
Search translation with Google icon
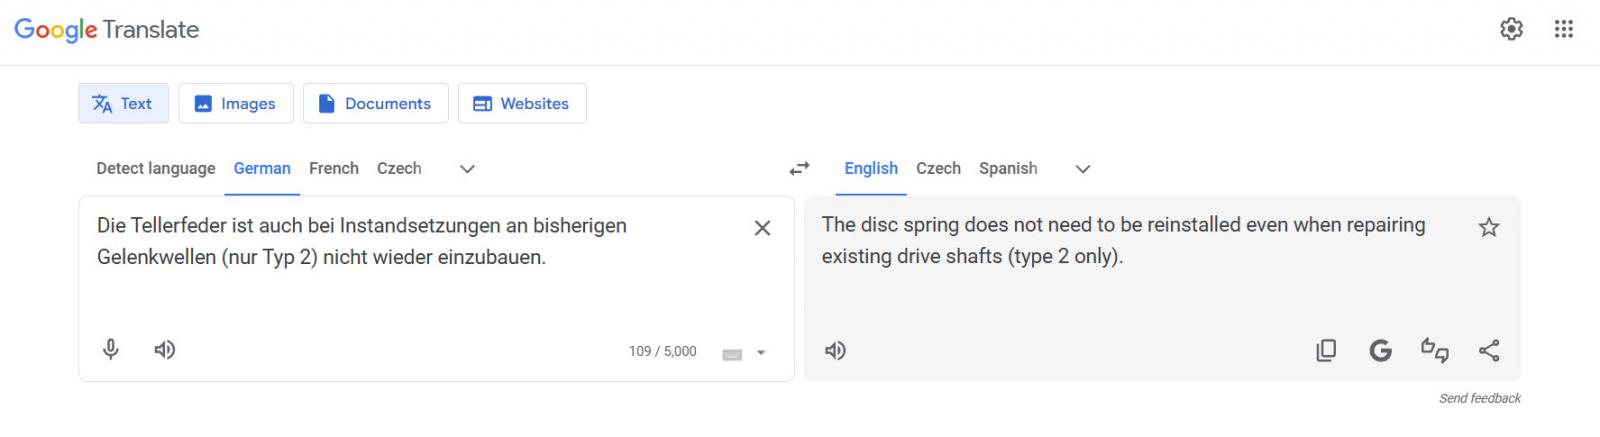pos(1380,350)
